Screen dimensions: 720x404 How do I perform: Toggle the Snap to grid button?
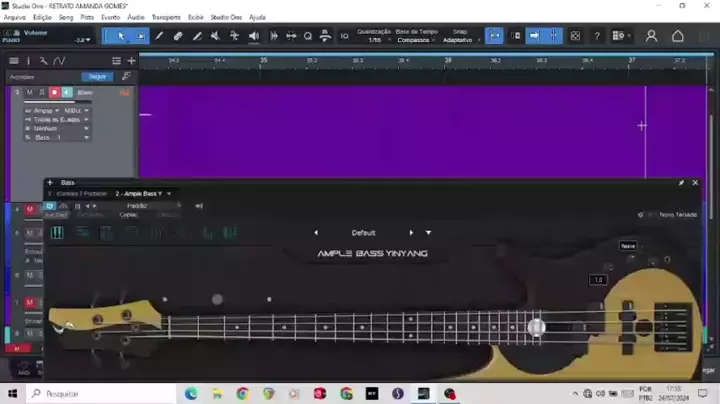[494, 36]
